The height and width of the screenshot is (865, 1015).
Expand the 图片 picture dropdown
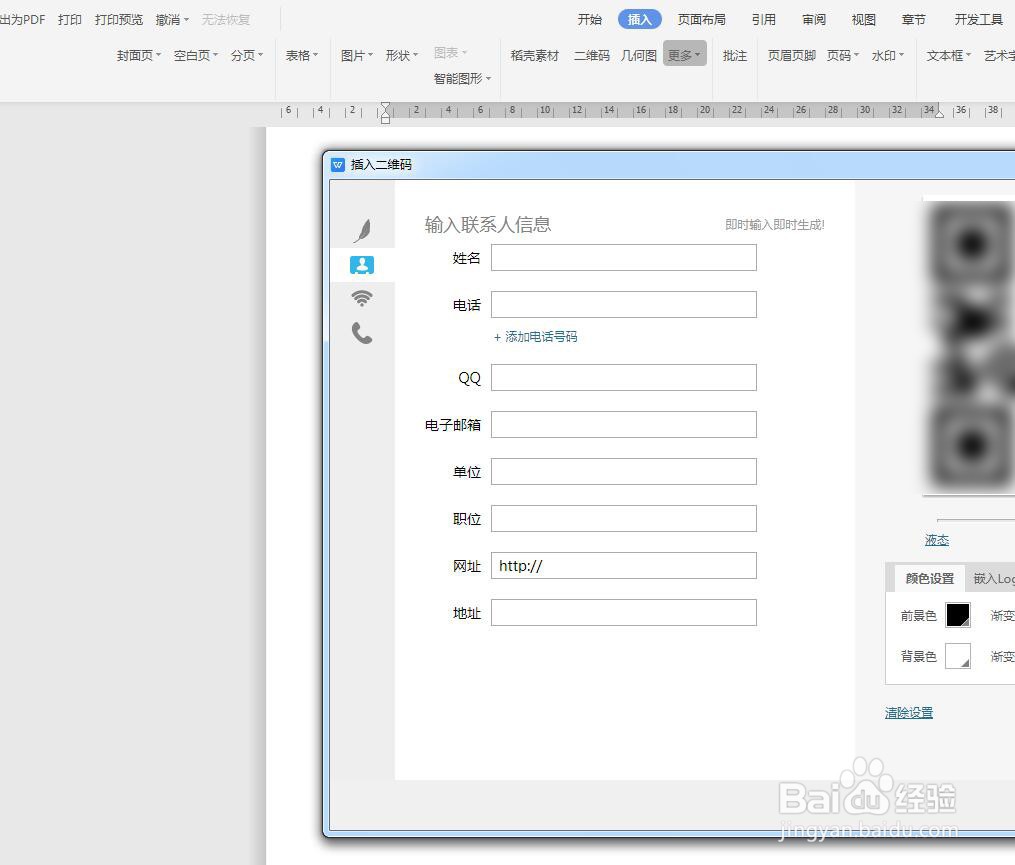pos(357,56)
